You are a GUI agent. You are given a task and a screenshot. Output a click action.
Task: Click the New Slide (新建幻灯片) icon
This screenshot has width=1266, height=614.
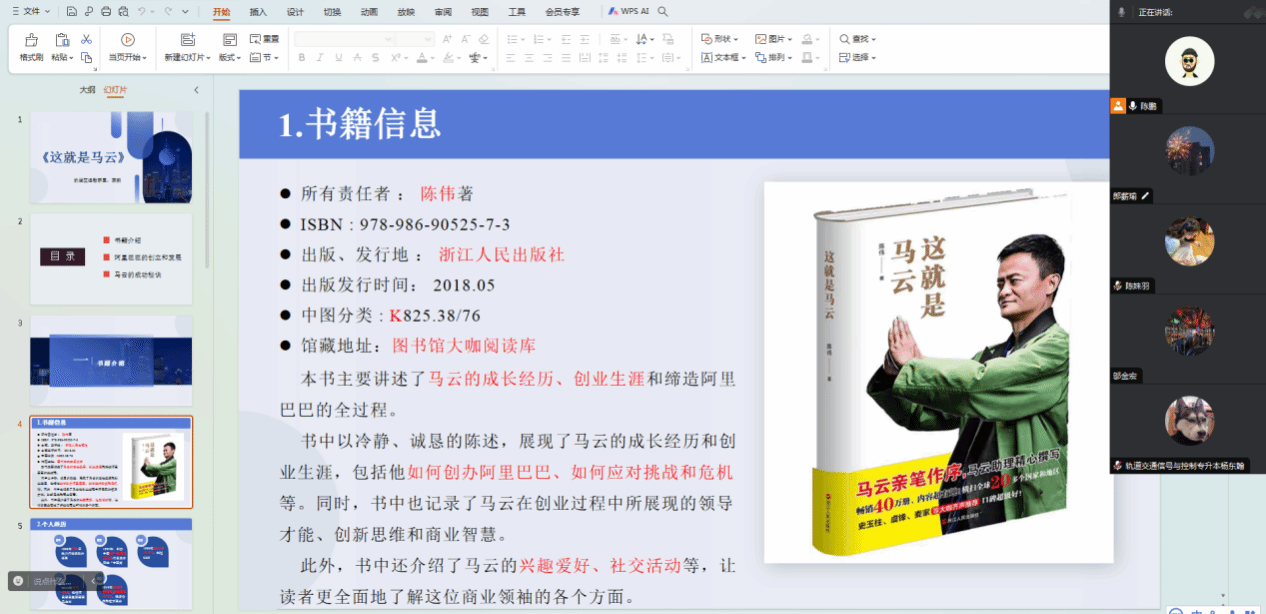[187, 40]
